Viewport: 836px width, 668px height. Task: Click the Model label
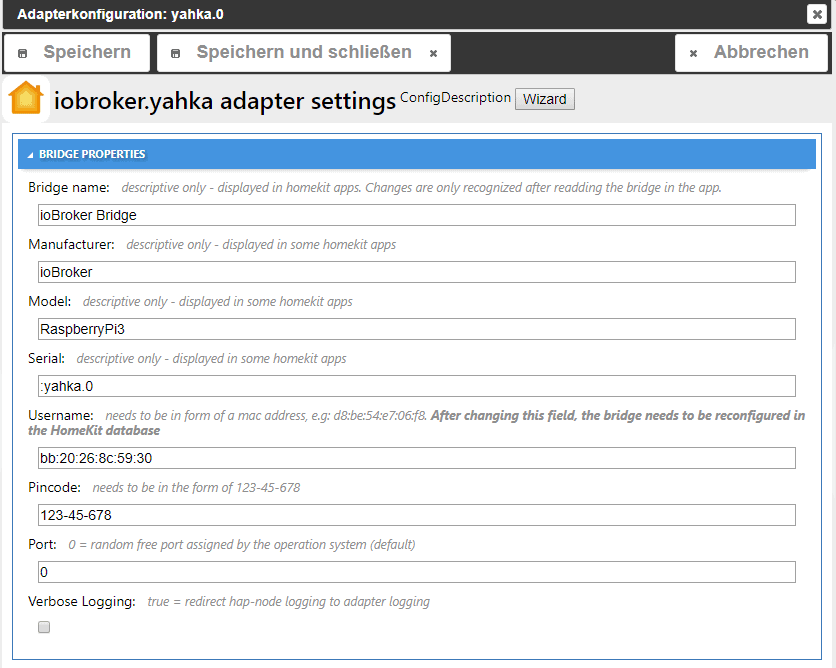click(50, 302)
